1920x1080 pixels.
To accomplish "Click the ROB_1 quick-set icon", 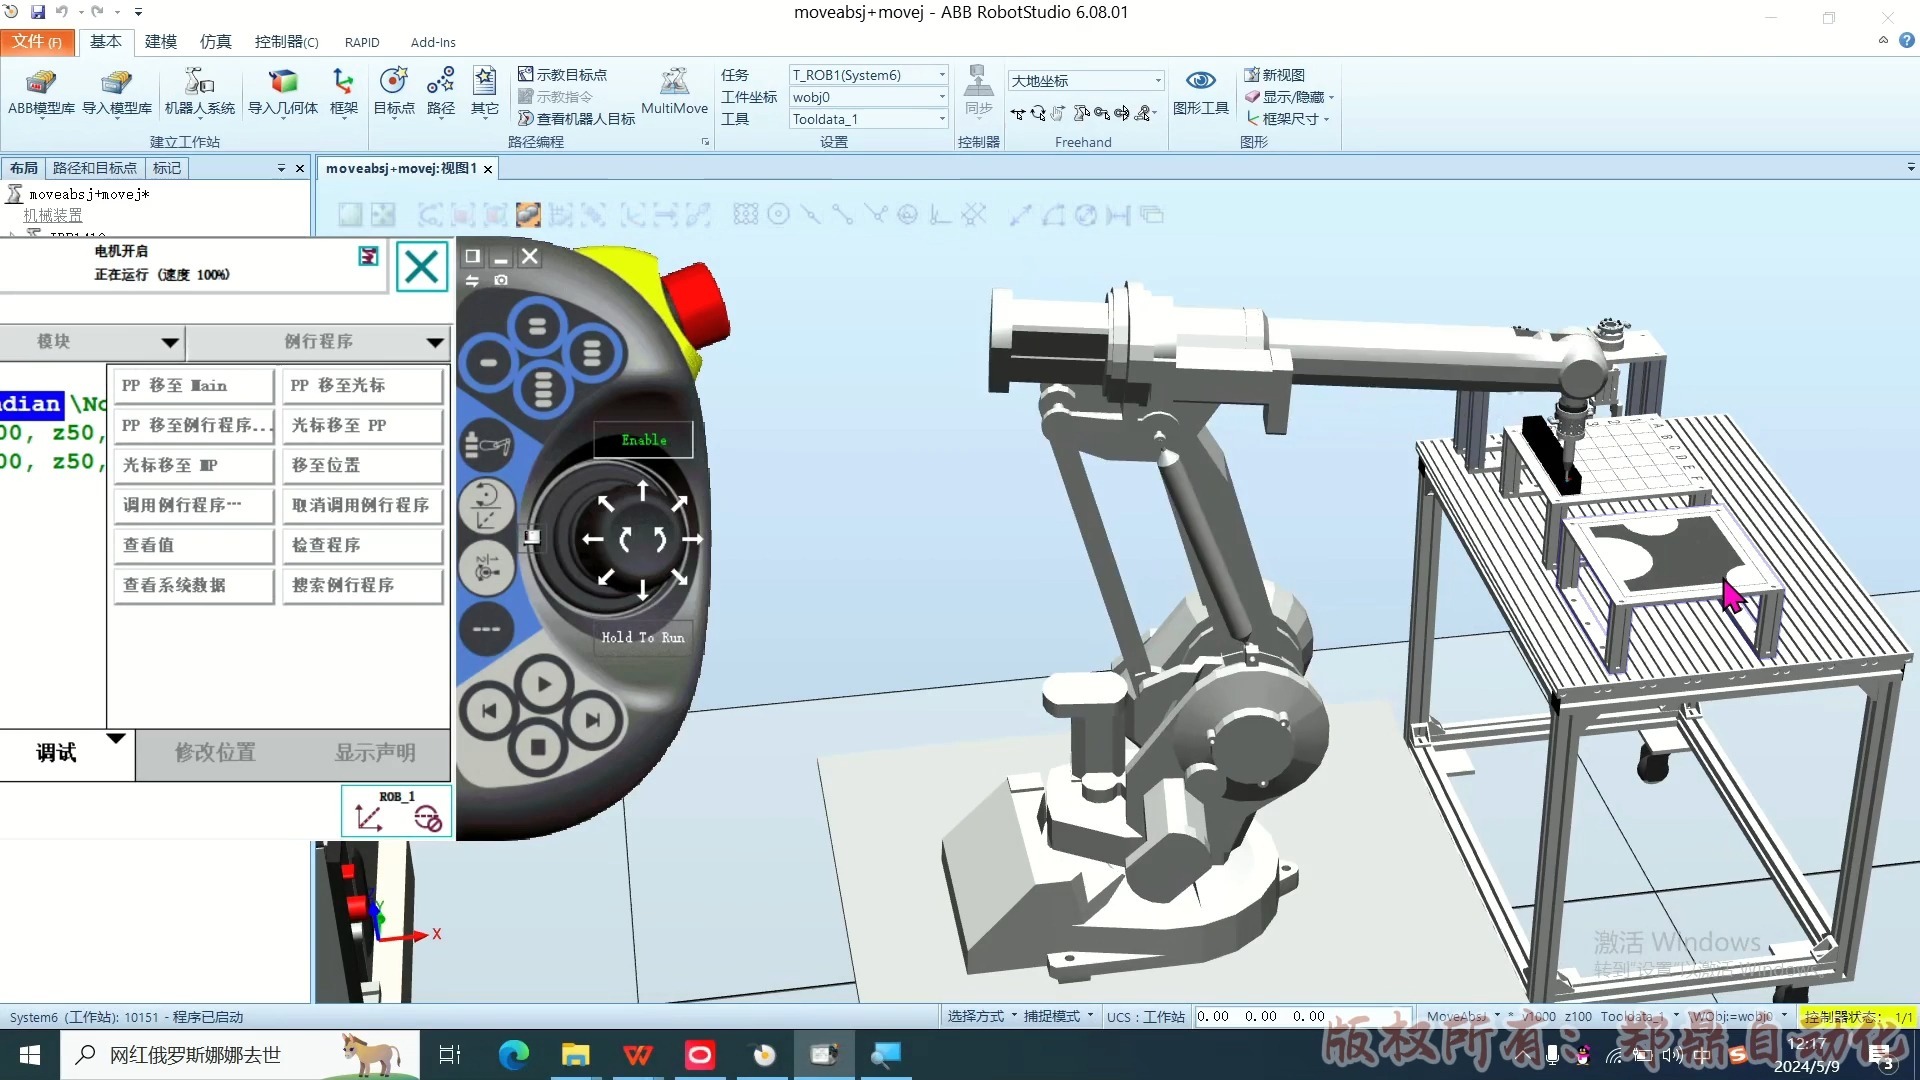I will 397,811.
